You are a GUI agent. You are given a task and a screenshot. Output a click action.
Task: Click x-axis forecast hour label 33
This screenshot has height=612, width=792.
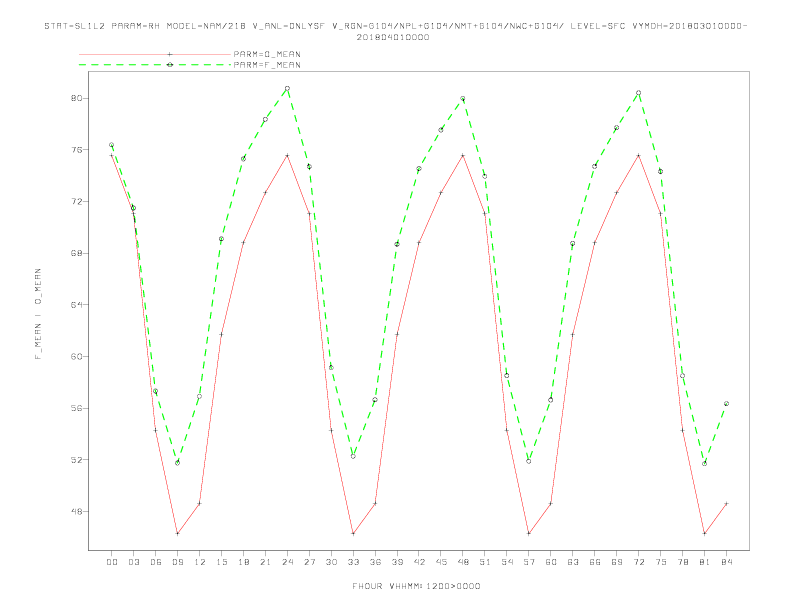[353, 562]
